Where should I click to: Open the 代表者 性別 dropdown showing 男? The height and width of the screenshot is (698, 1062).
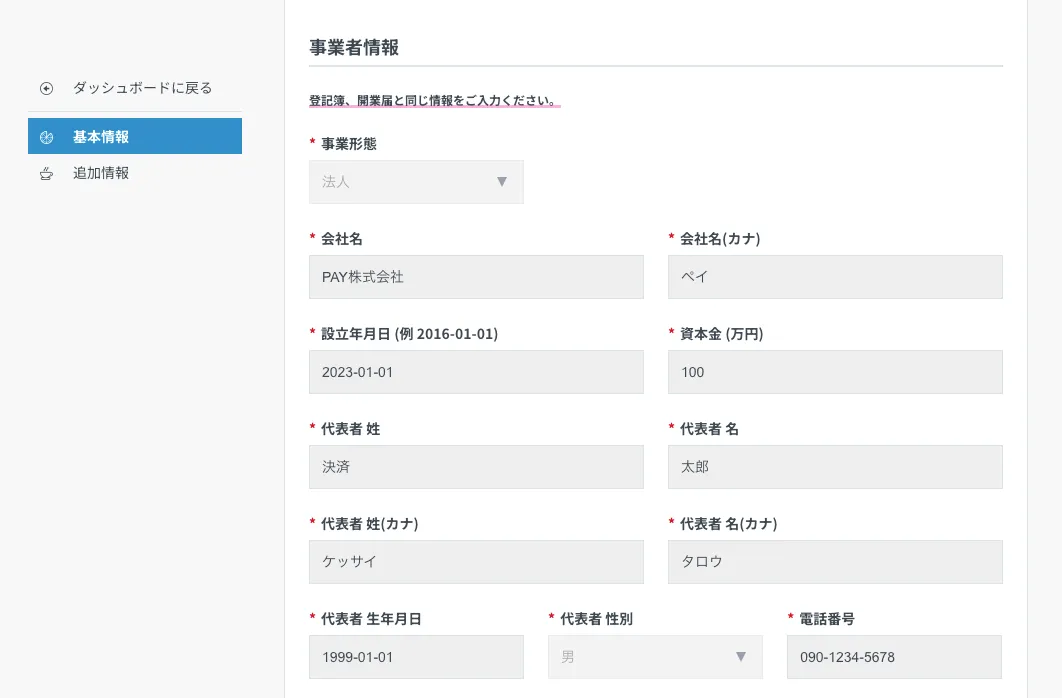pyautogui.click(x=655, y=657)
